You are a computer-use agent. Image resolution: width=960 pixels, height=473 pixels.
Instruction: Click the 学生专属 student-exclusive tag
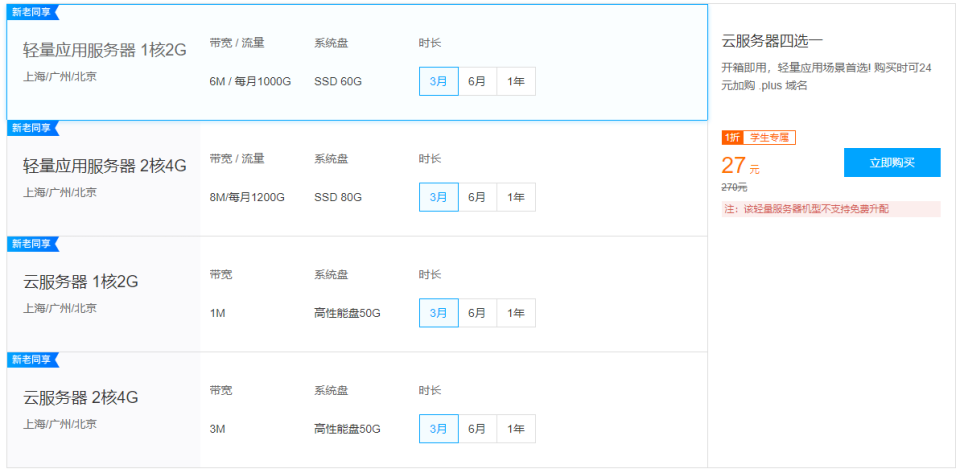coord(769,138)
